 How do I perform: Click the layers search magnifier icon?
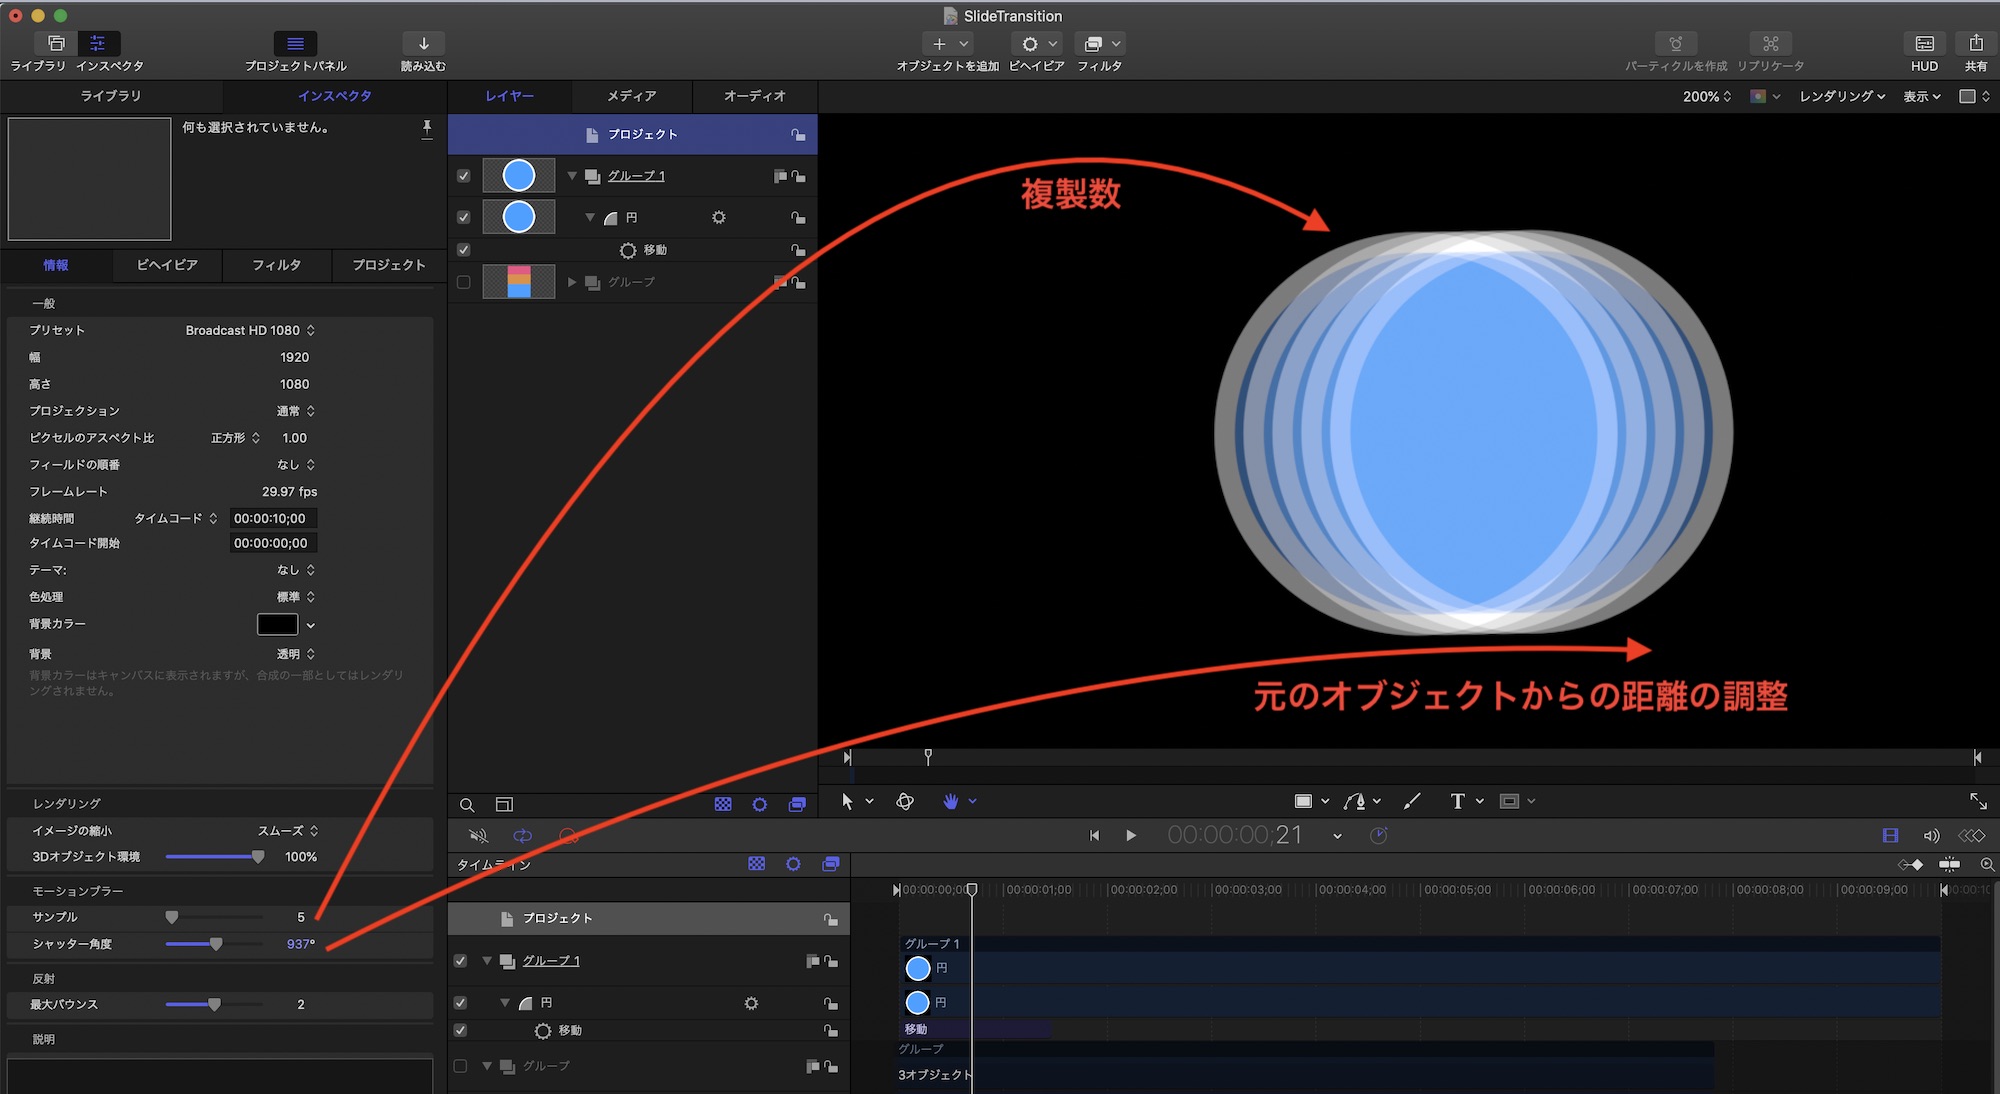point(467,805)
